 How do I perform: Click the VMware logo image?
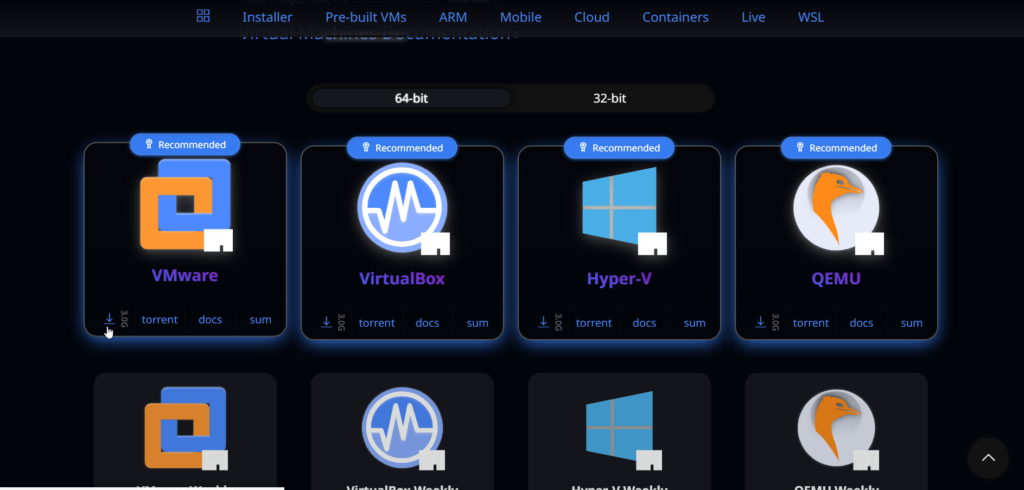pyautogui.click(x=186, y=204)
